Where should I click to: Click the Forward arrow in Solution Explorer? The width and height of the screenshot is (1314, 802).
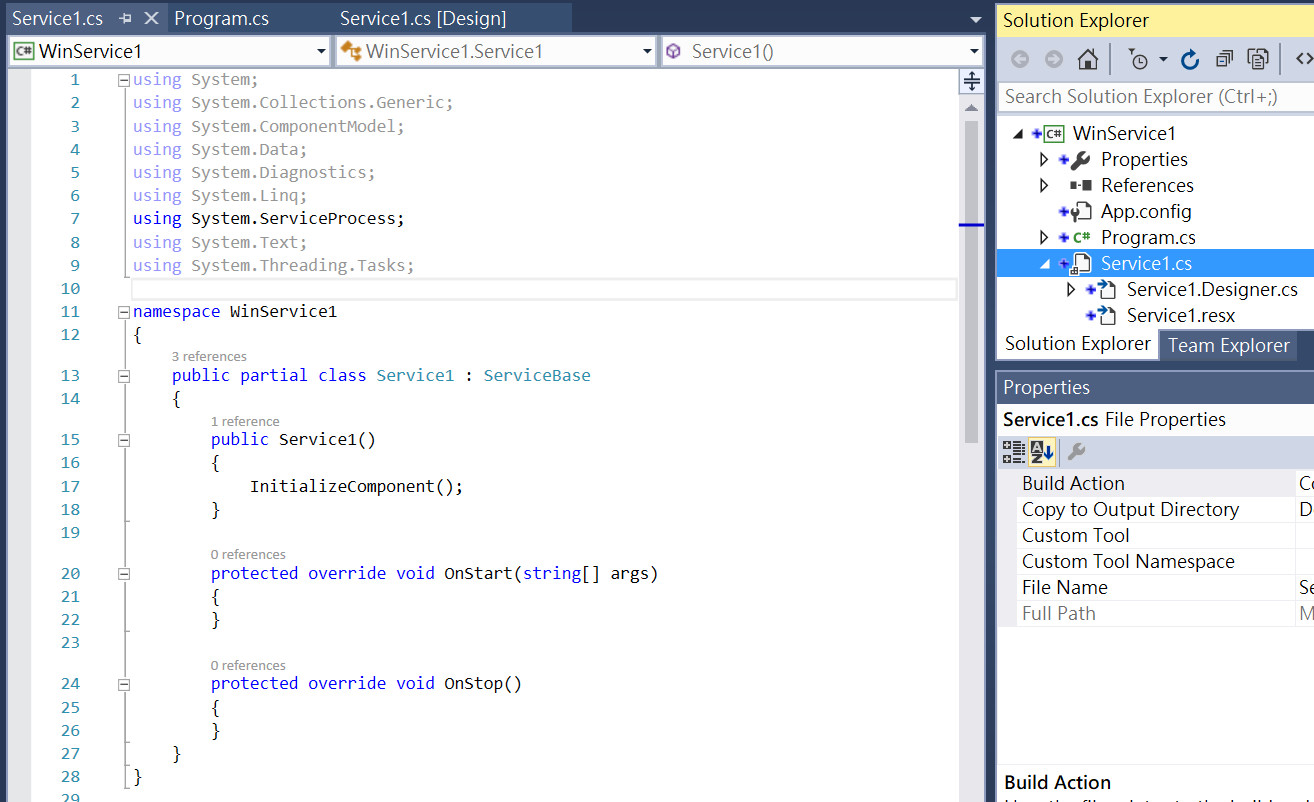[1053, 60]
